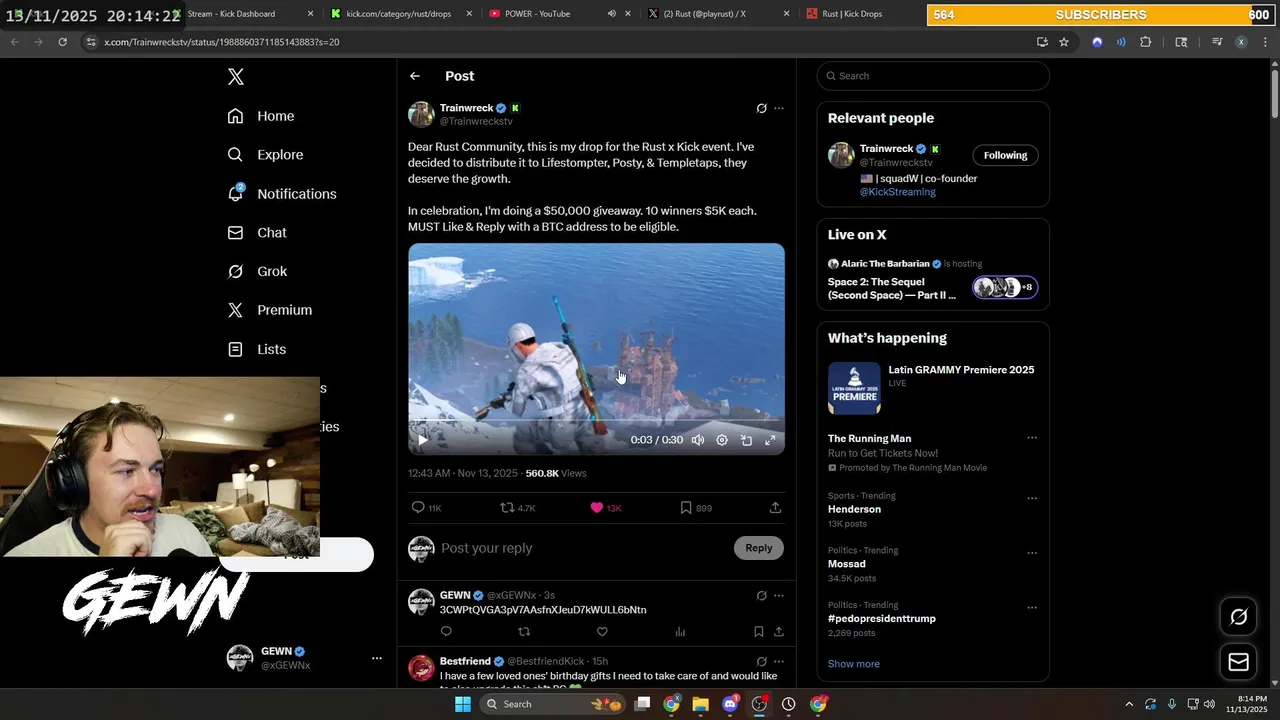1280x720 pixels.
Task: Click Show more under trends
Action: (x=854, y=664)
